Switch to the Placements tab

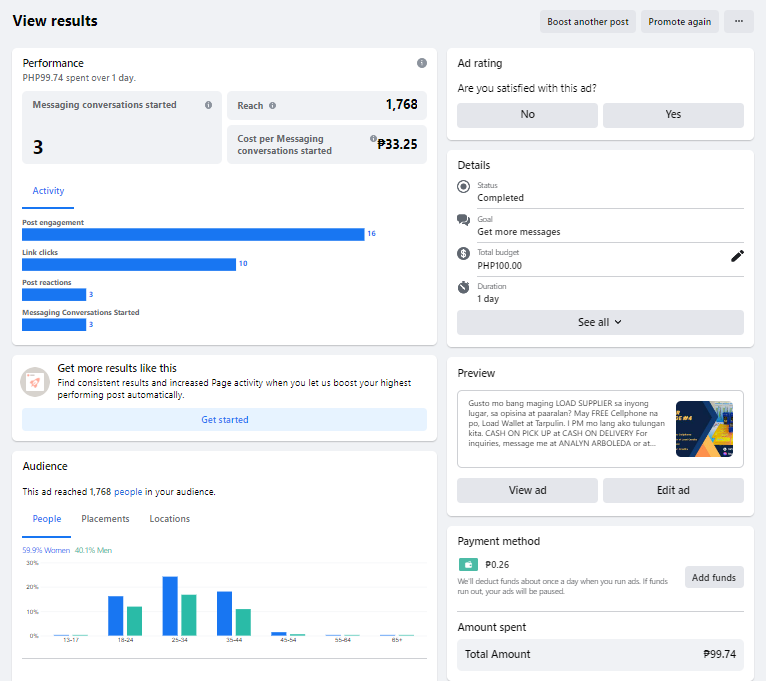tap(105, 519)
